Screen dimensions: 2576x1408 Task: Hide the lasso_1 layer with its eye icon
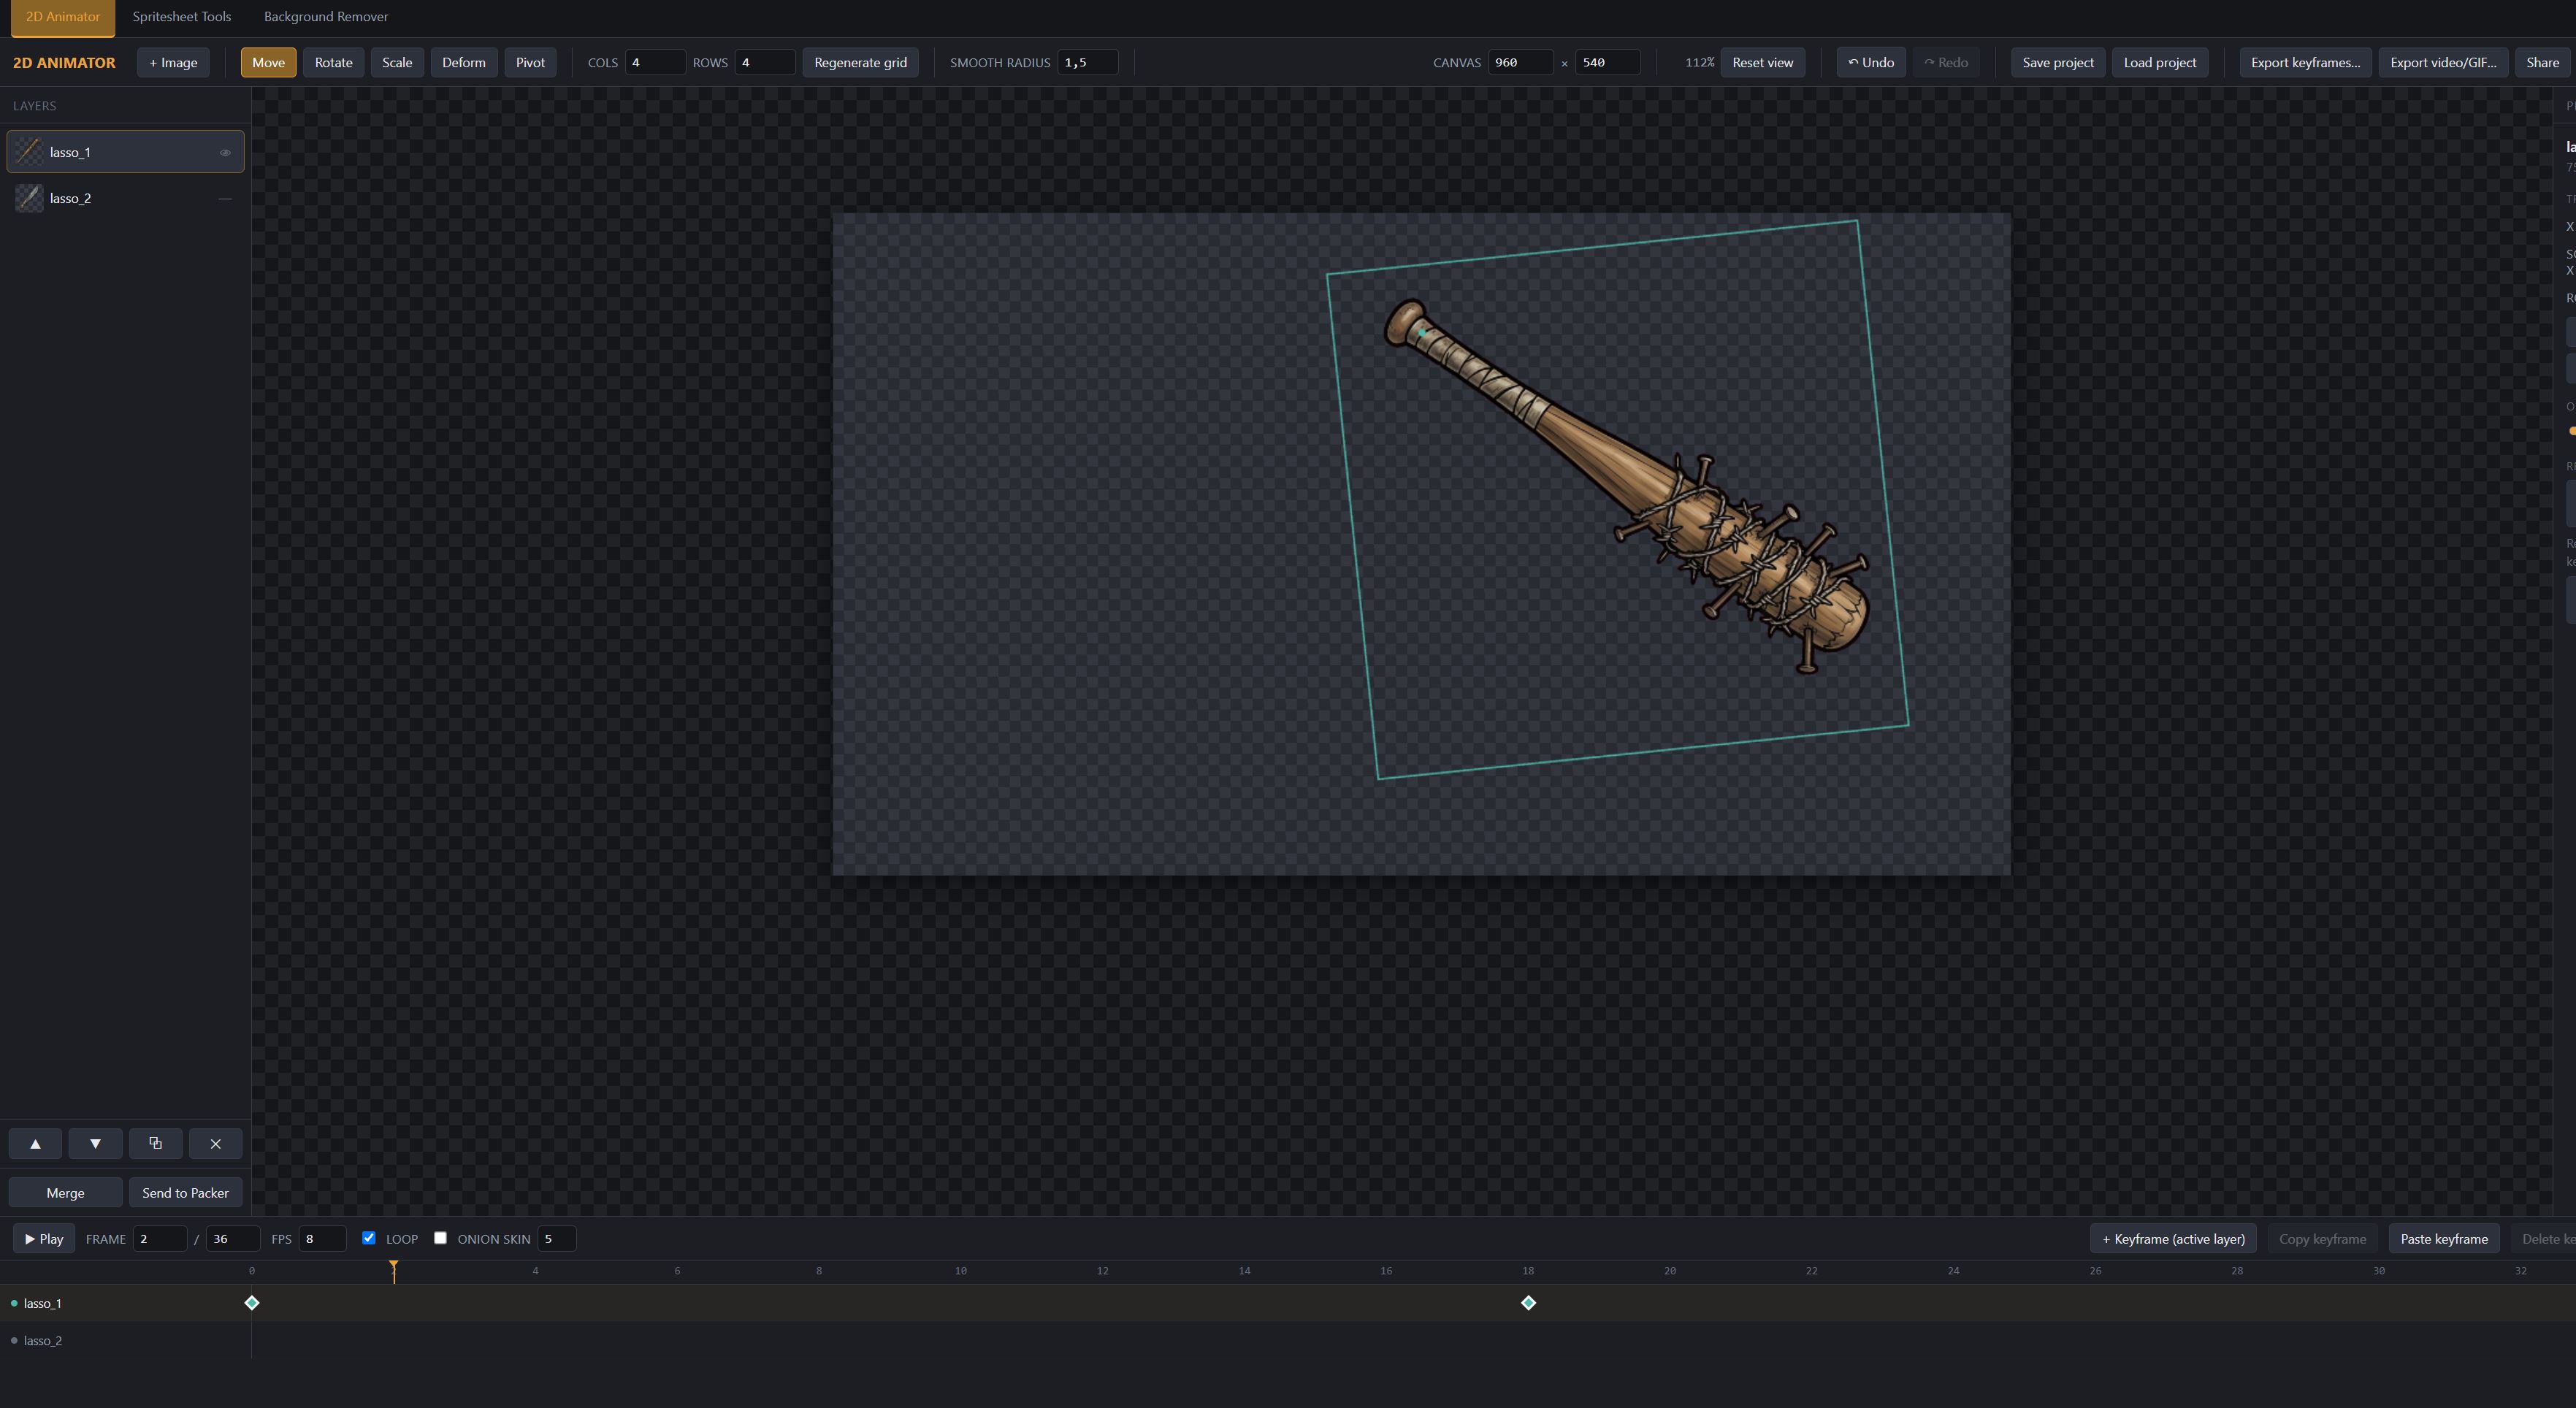click(x=225, y=153)
